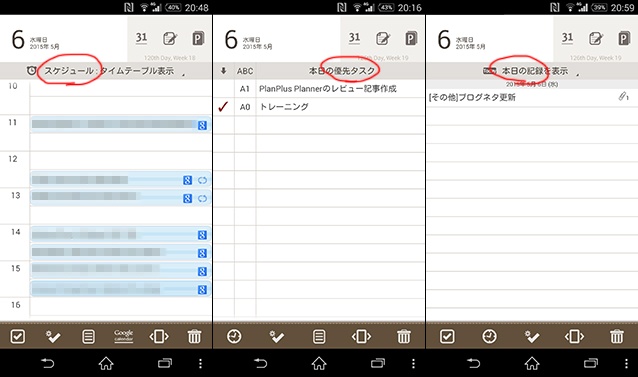Open attachment clip icon on ブログネタ更新 note
Image resolution: width=638 pixels, height=377 pixels.
click(623, 96)
